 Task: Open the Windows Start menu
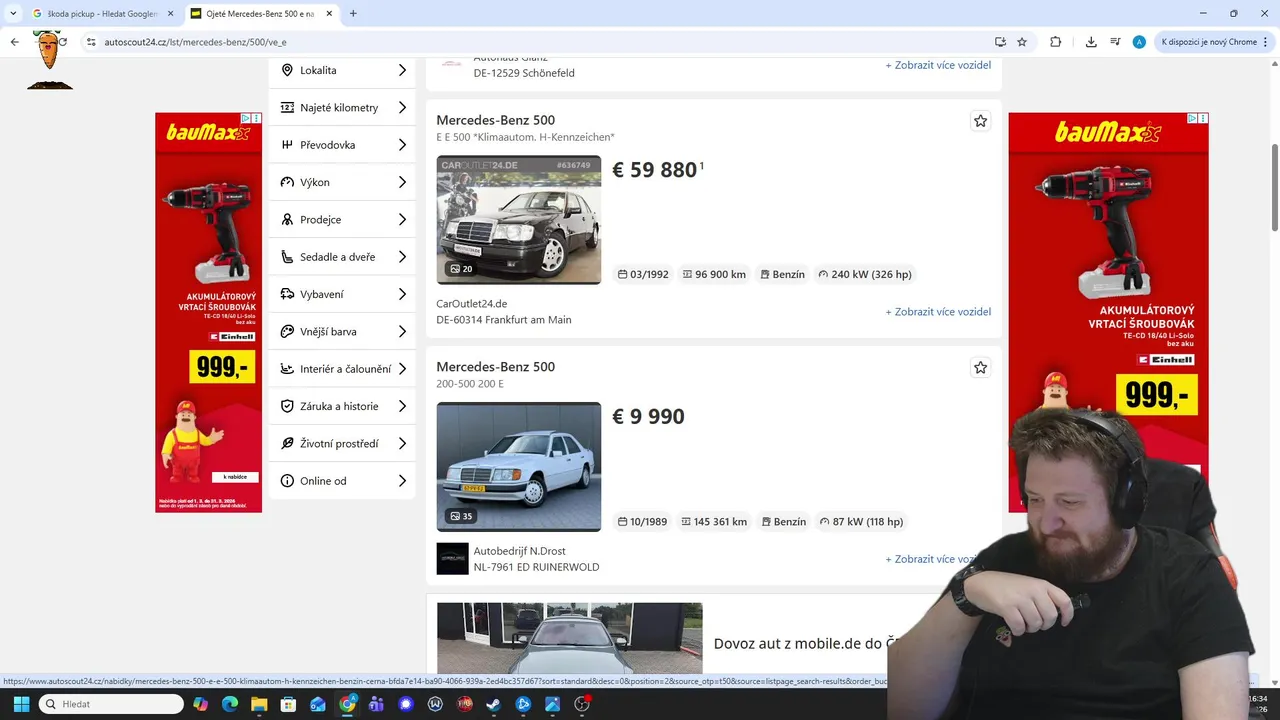coord(21,704)
